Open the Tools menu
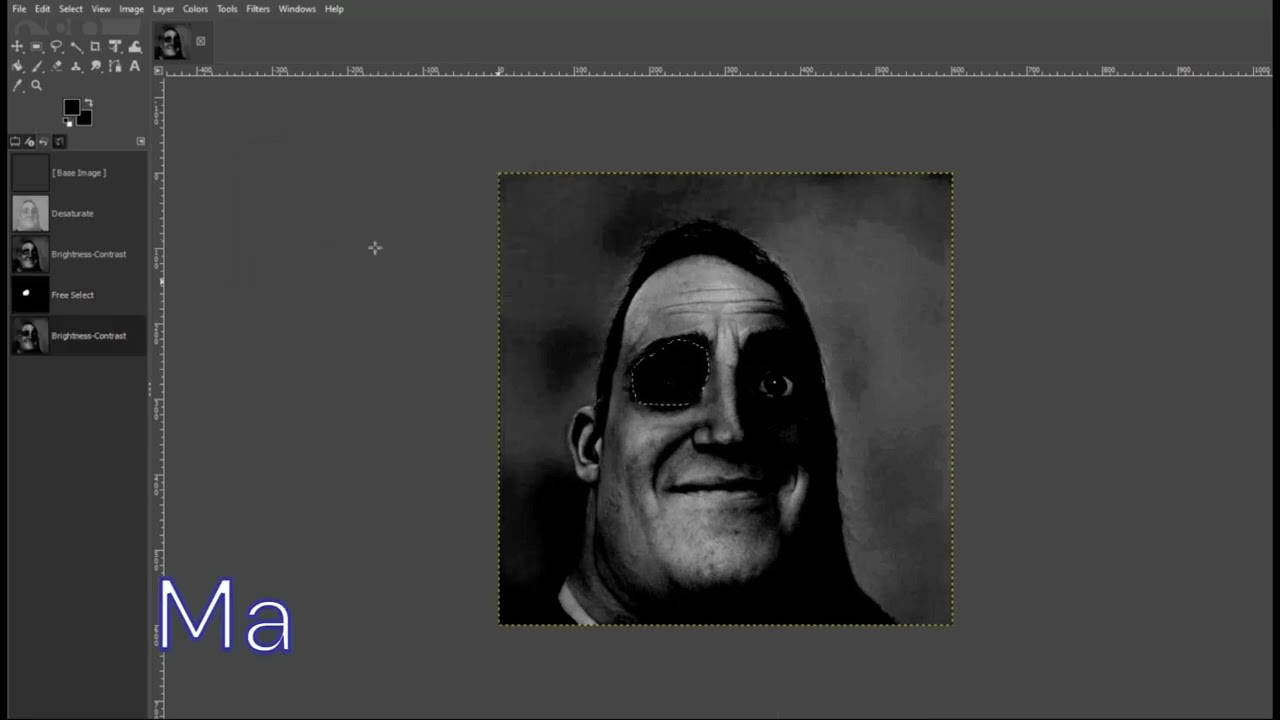This screenshot has width=1280, height=720. (x=227, y=9)
